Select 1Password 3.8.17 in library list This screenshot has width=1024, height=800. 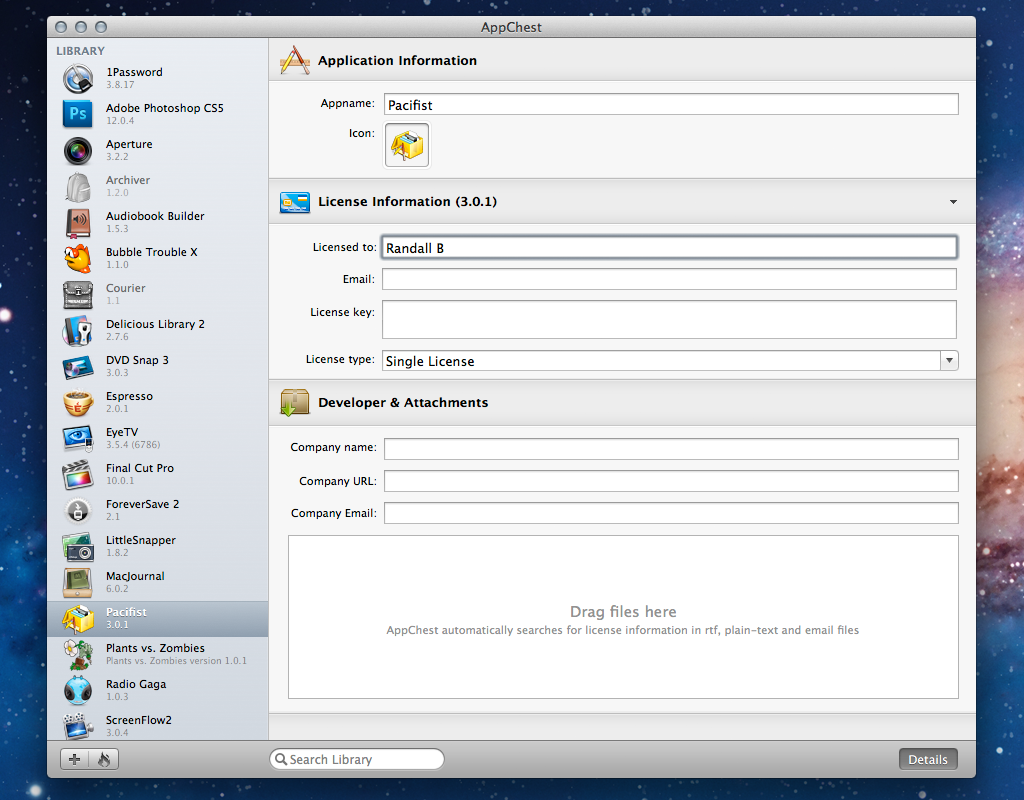pos(157,78)
